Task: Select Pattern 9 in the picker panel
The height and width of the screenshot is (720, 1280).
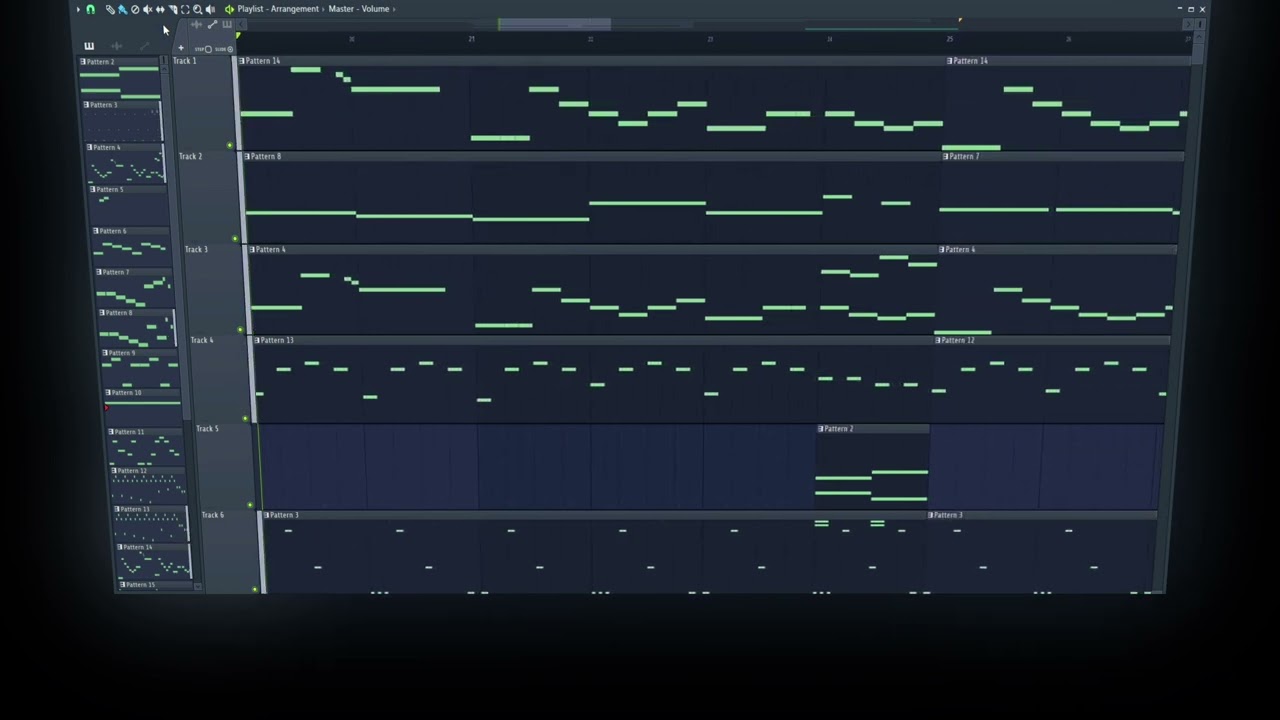Action: pos(140,370)
